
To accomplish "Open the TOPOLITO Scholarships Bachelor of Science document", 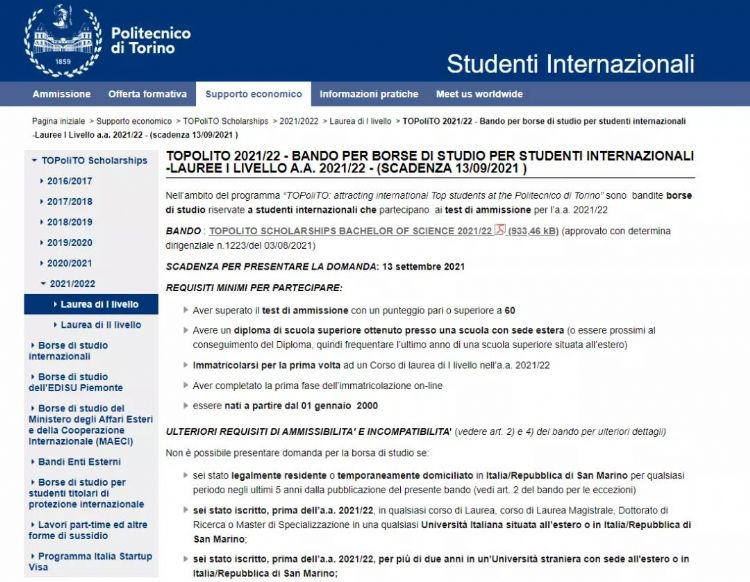I will coord(348,230).
